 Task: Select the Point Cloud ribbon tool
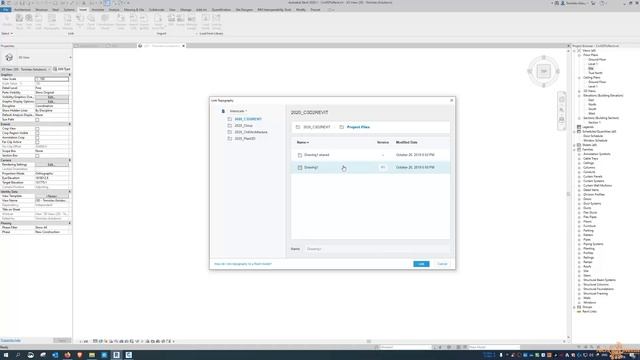91,21
